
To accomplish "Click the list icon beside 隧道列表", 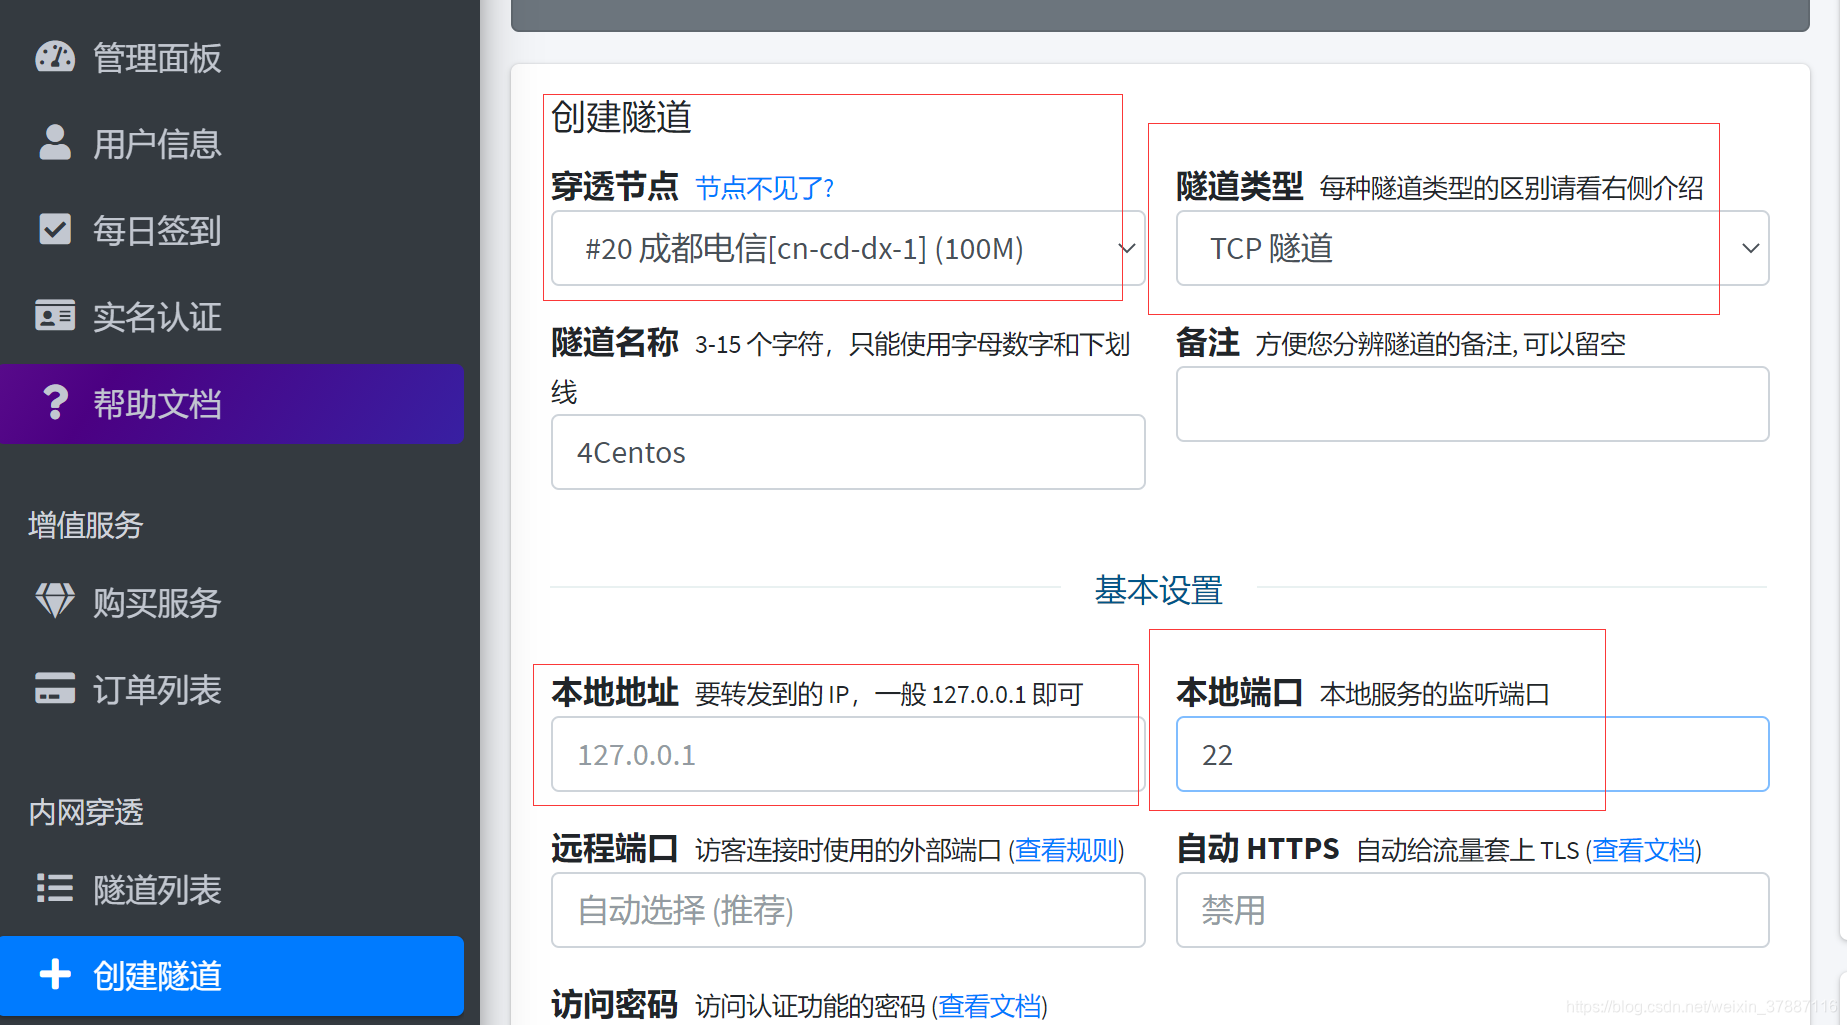I will tap(55, 888).
